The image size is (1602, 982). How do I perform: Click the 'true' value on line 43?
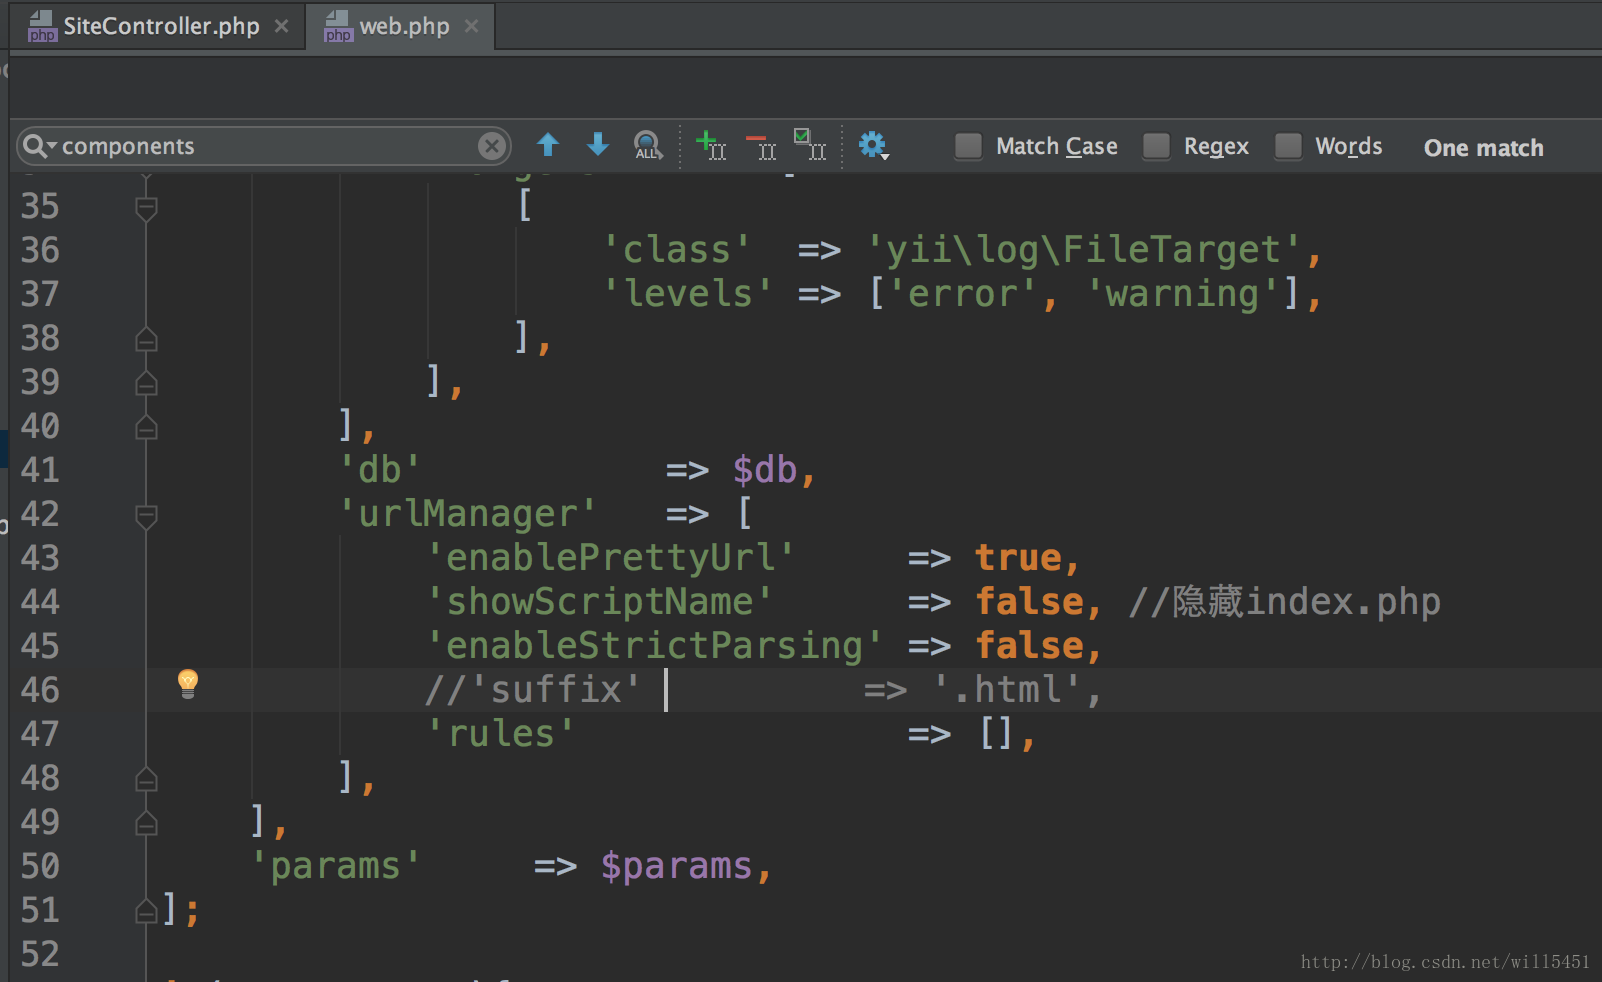(x=1018, y=558)
